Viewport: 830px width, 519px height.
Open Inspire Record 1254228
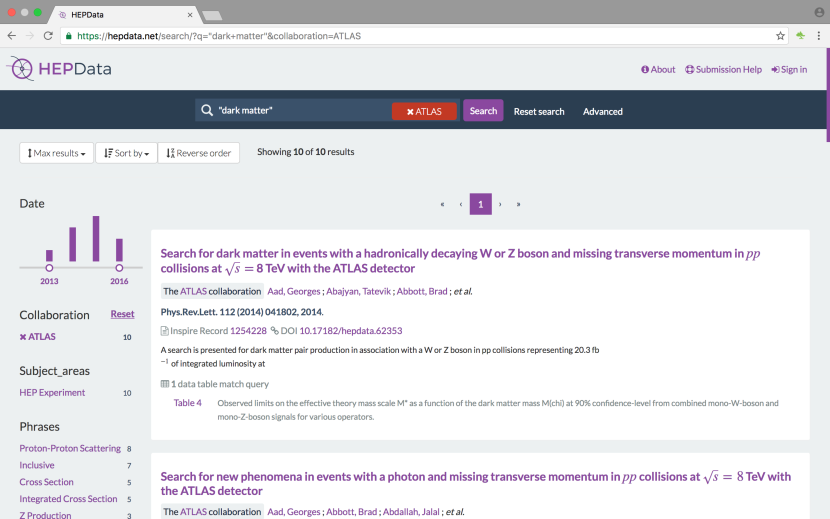coord(248,331)
